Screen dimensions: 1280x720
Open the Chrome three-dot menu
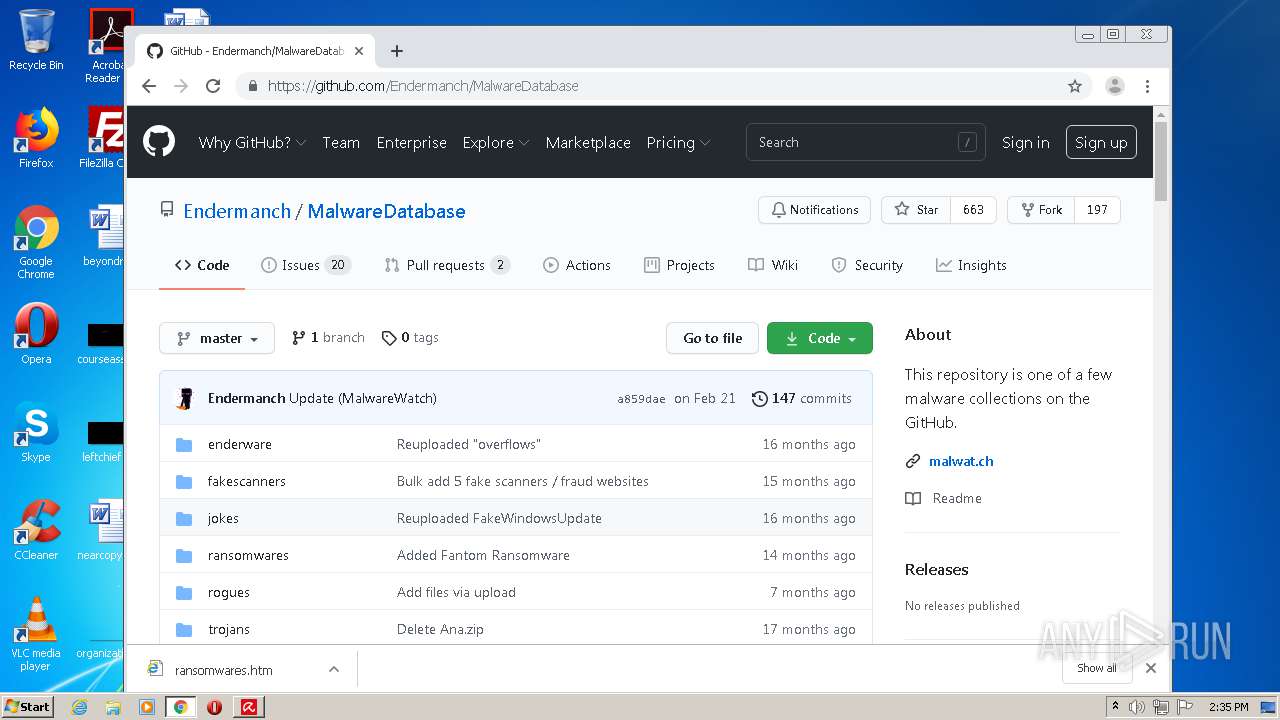click(x=1147, y=86)
